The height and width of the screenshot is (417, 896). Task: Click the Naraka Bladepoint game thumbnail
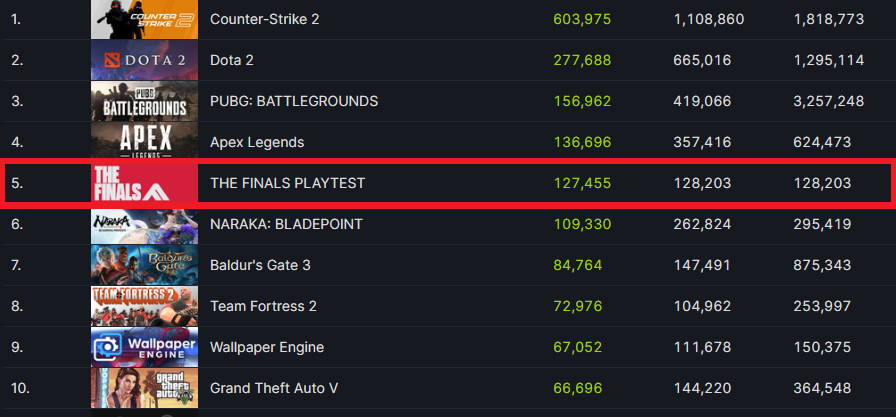(x=144, y=224)
